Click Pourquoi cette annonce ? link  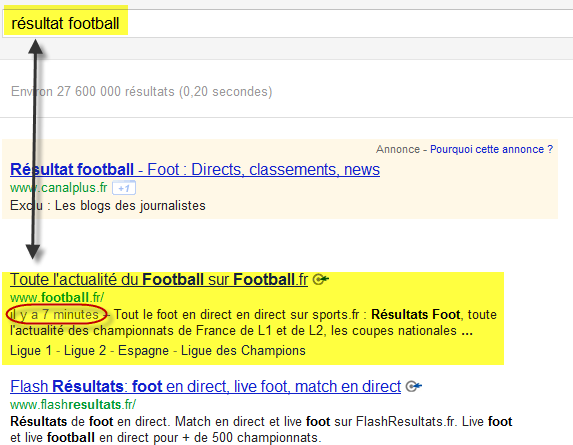point(492,149)
